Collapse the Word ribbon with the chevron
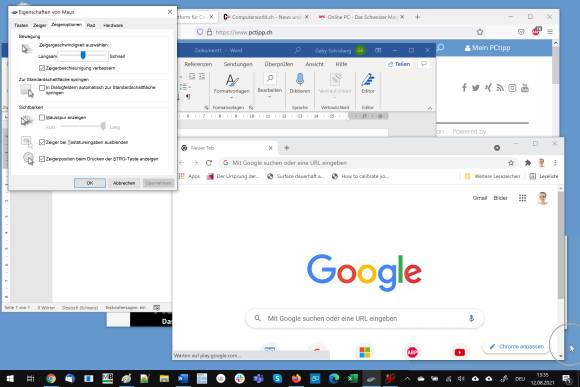The width and height of the screenshot is (580, 387). click(430, 108)
